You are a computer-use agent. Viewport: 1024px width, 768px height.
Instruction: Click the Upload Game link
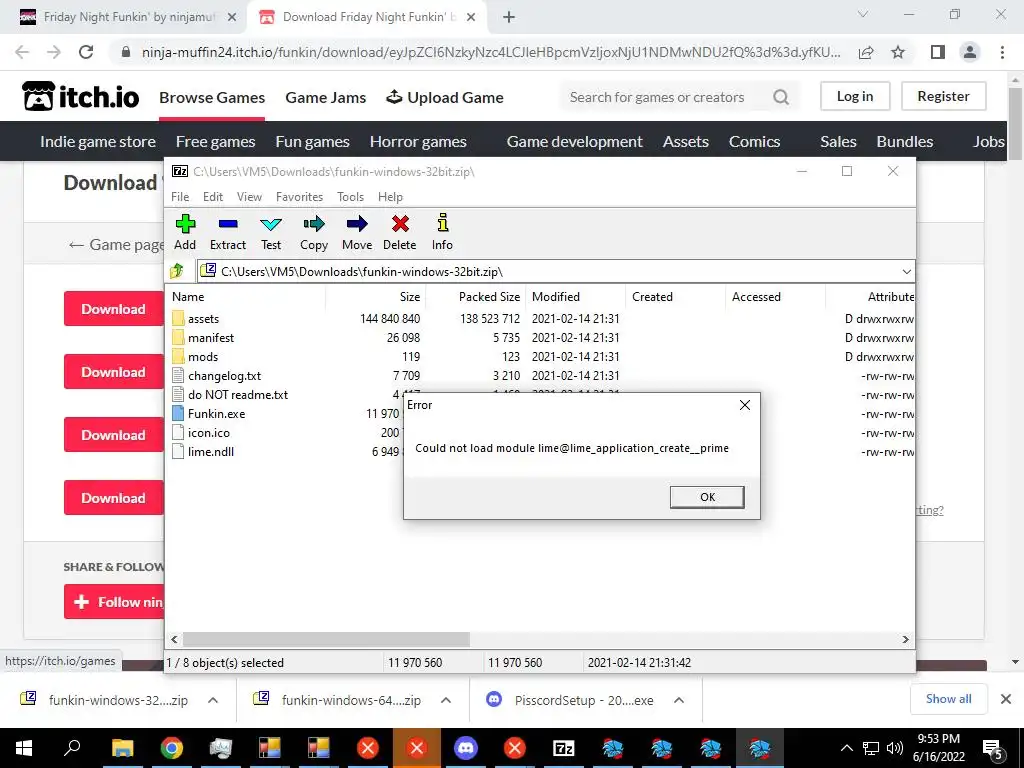coord(445,97)
